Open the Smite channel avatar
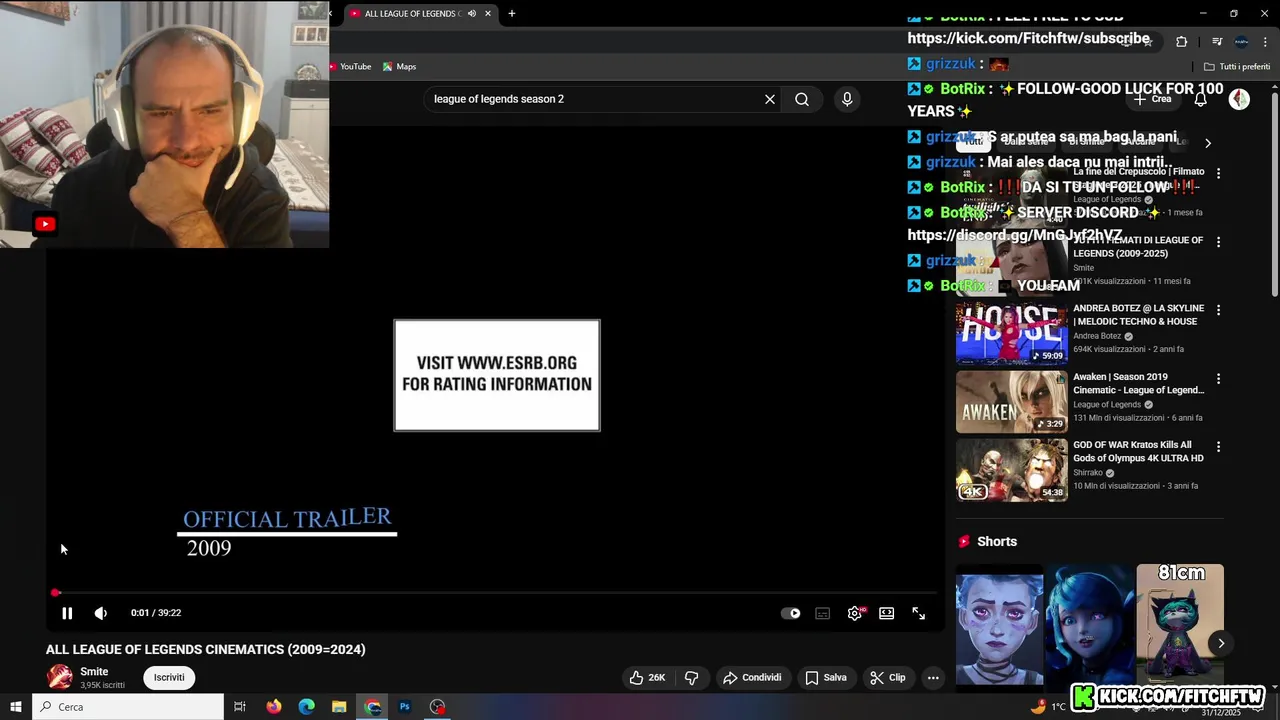Screen dimensions: 1280x720 60,677
